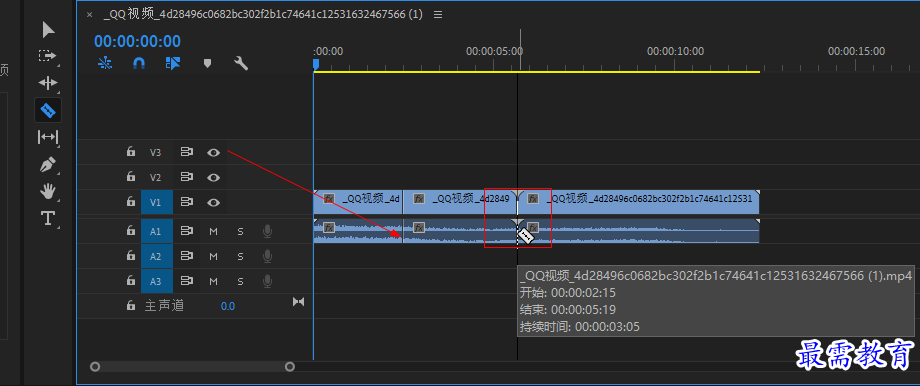Select the Selection arrow tool

(x=48, y=29)
